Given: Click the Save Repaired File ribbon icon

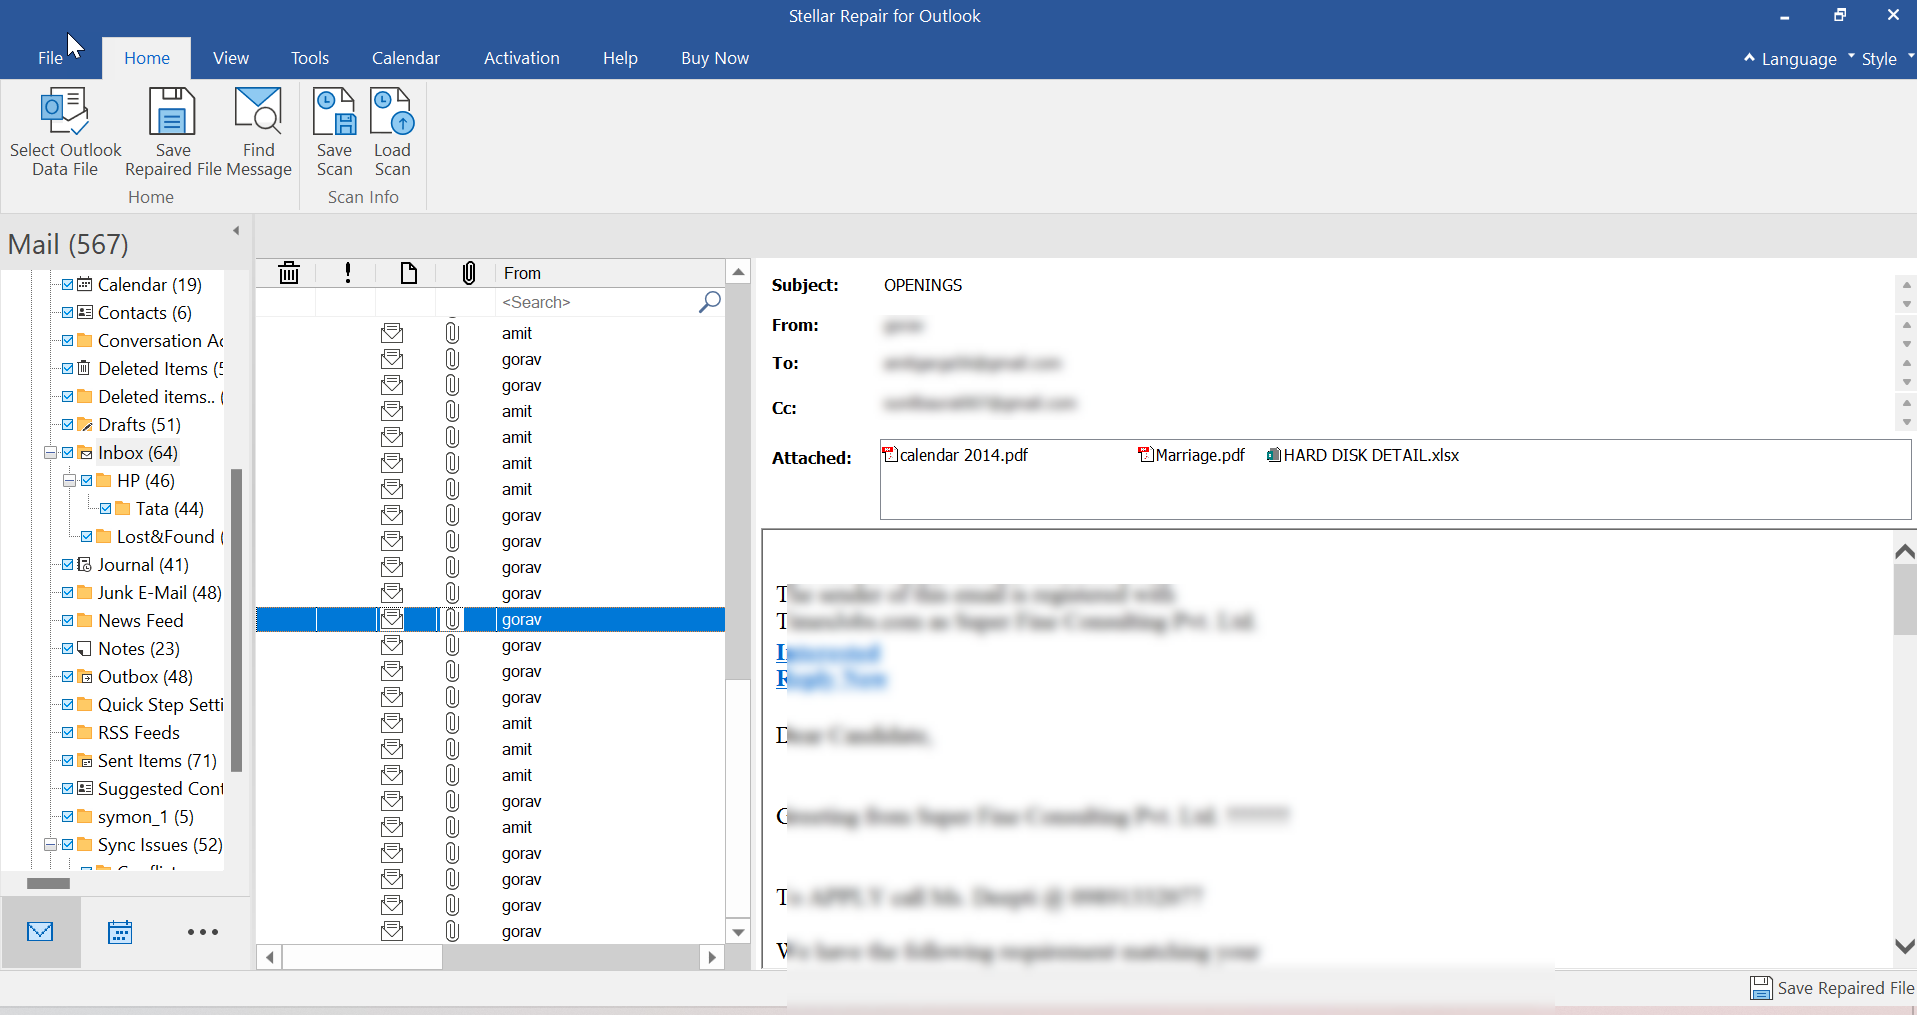Looking at the screenshot, I should [172, 112].
